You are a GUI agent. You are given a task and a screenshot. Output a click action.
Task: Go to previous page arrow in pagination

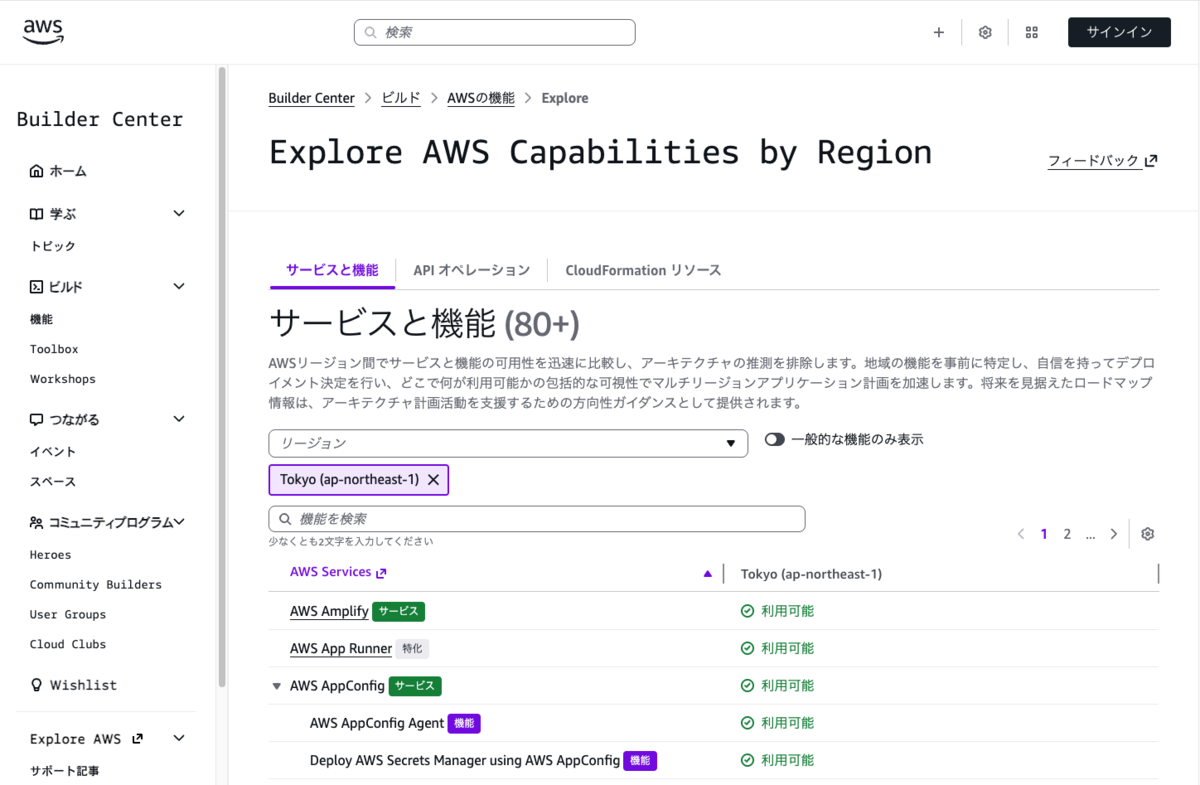[x=1021, y=534]
